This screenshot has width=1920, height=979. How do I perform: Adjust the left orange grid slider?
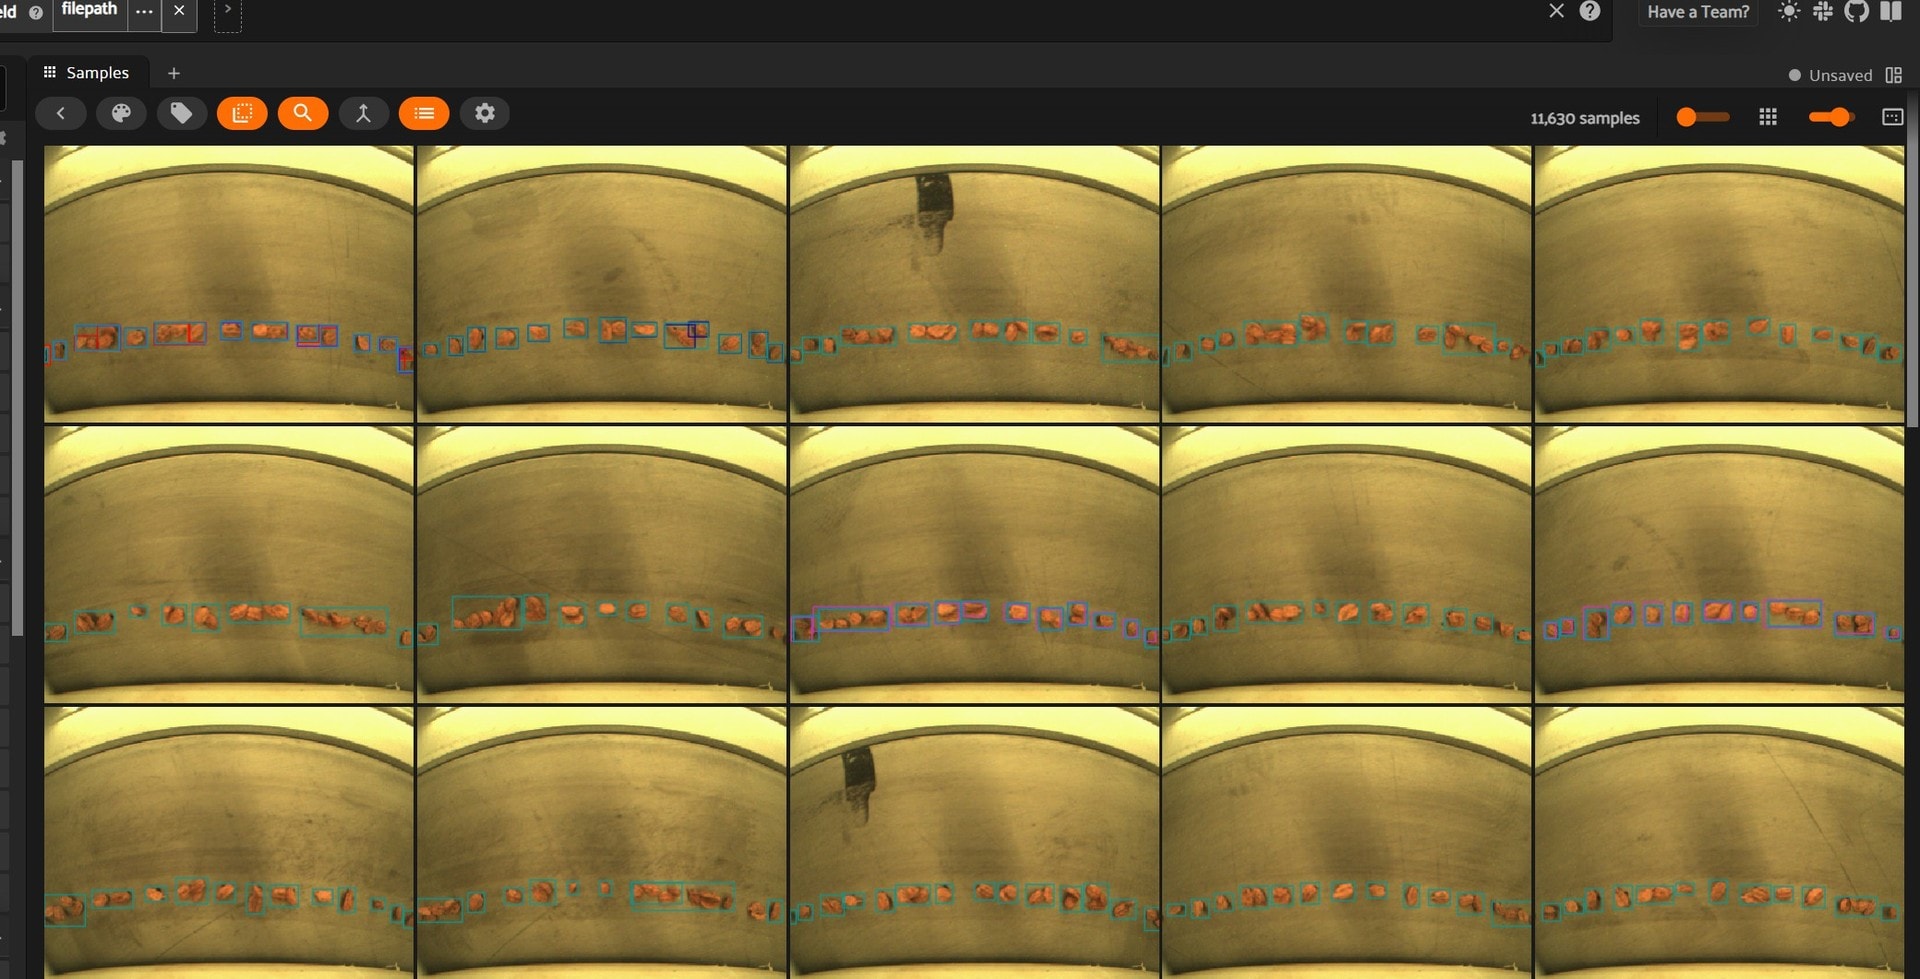pos(1702,117)
